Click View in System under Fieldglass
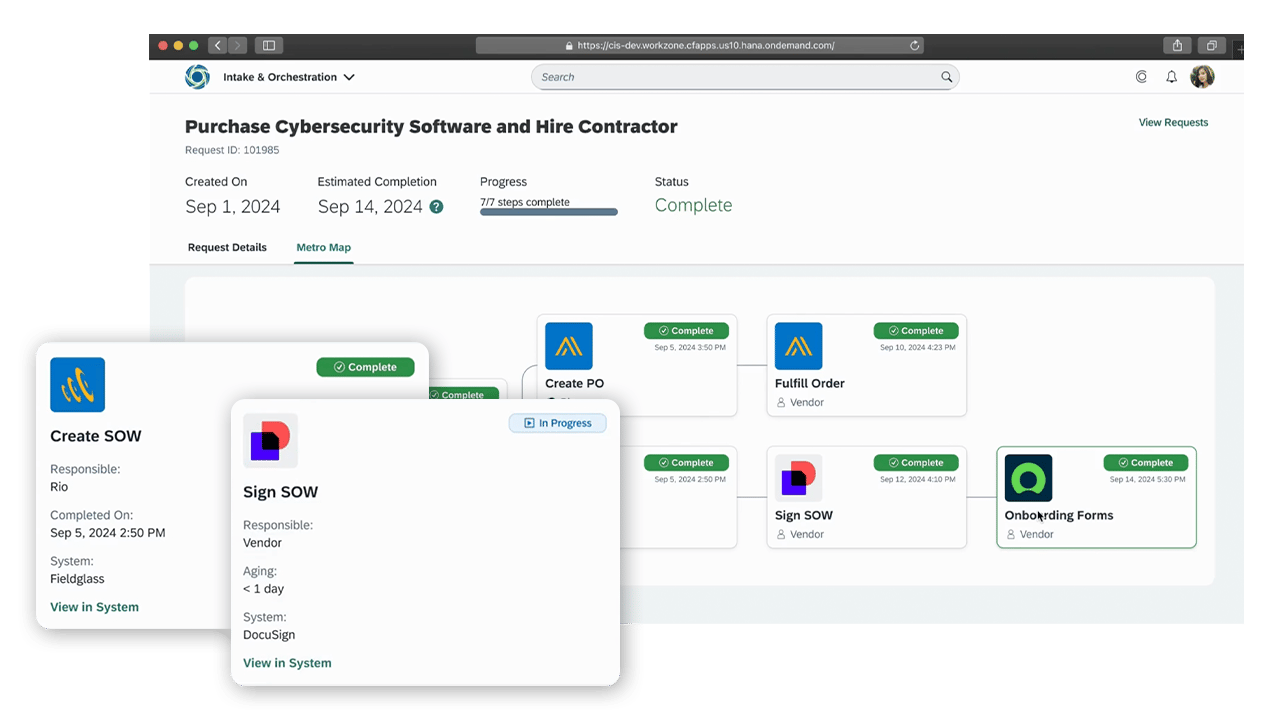The width and height of the screenshot is (1280, 720). pos(94,607)
